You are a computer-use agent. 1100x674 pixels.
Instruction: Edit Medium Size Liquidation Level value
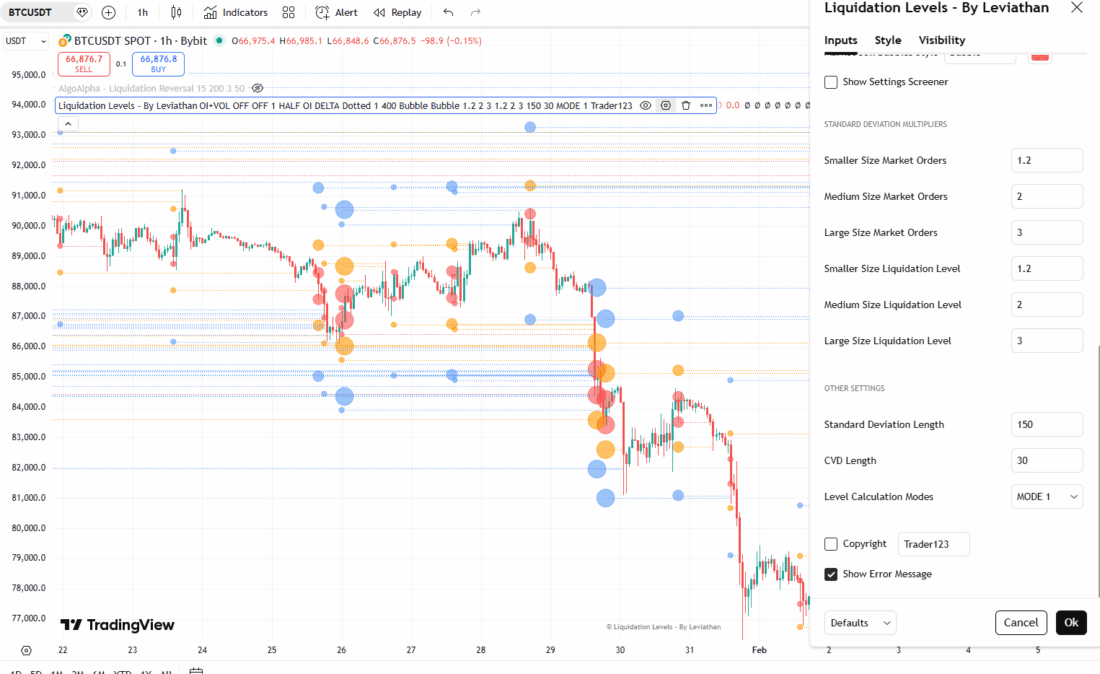coord(1046,304)
